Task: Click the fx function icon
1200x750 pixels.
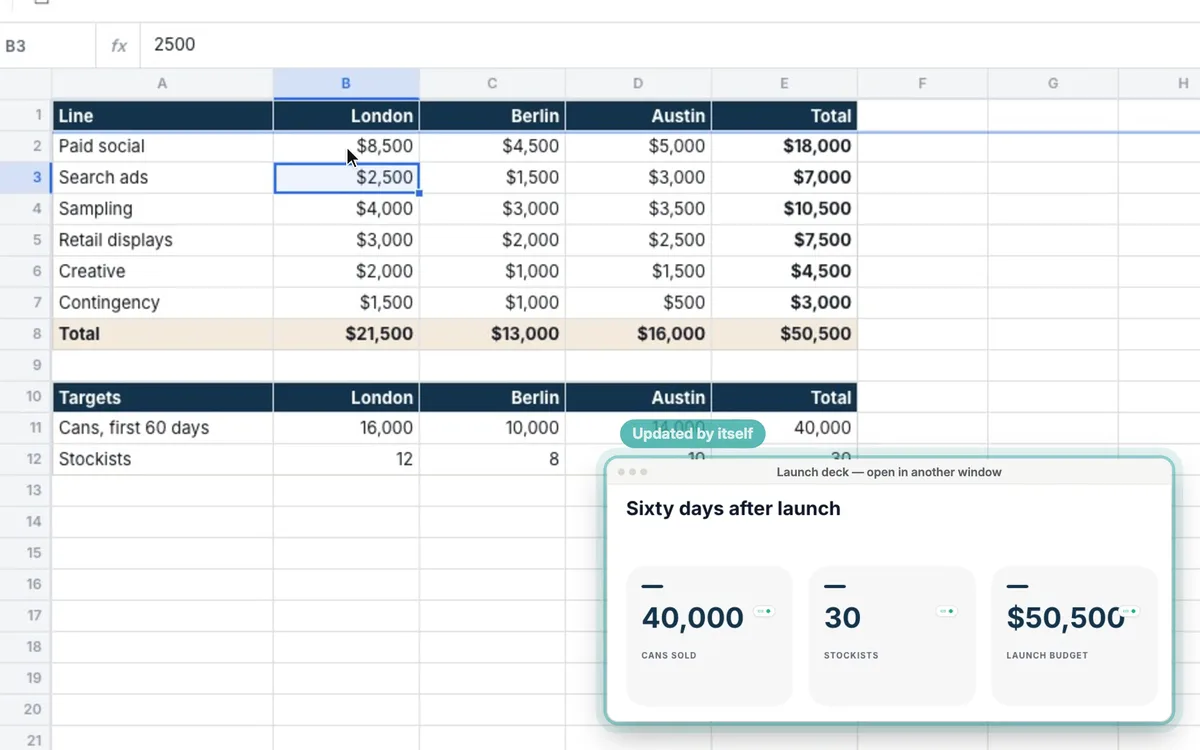Action: pyautogui.click(x=119, y=45)
